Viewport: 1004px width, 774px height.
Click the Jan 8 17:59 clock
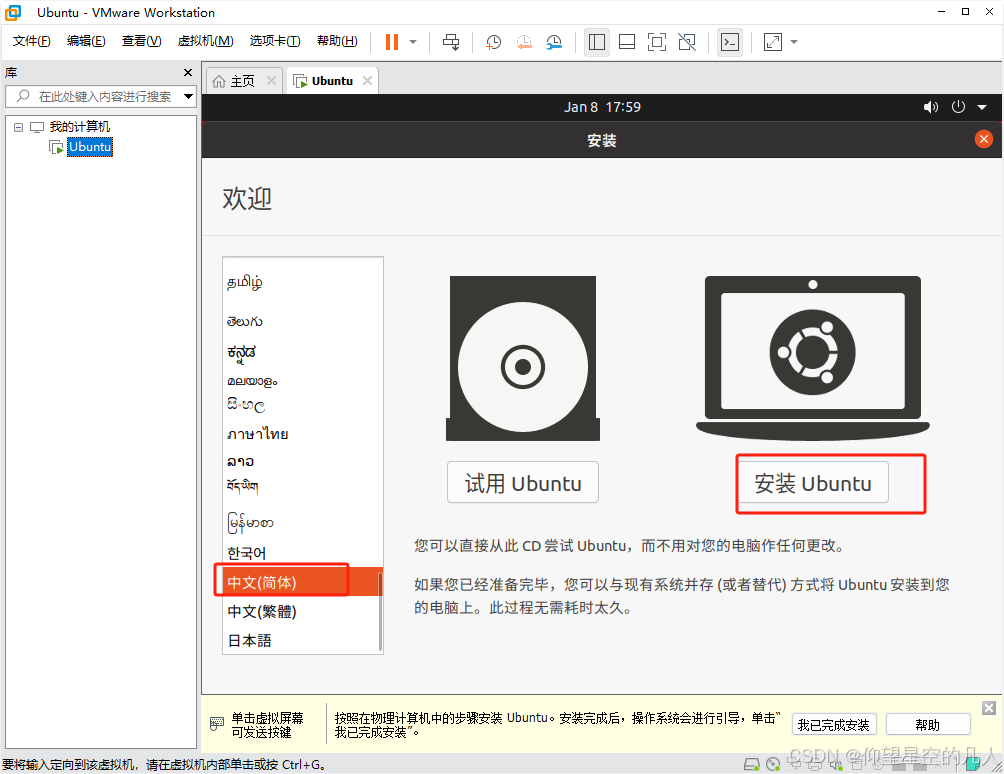(x=602, y=107)
